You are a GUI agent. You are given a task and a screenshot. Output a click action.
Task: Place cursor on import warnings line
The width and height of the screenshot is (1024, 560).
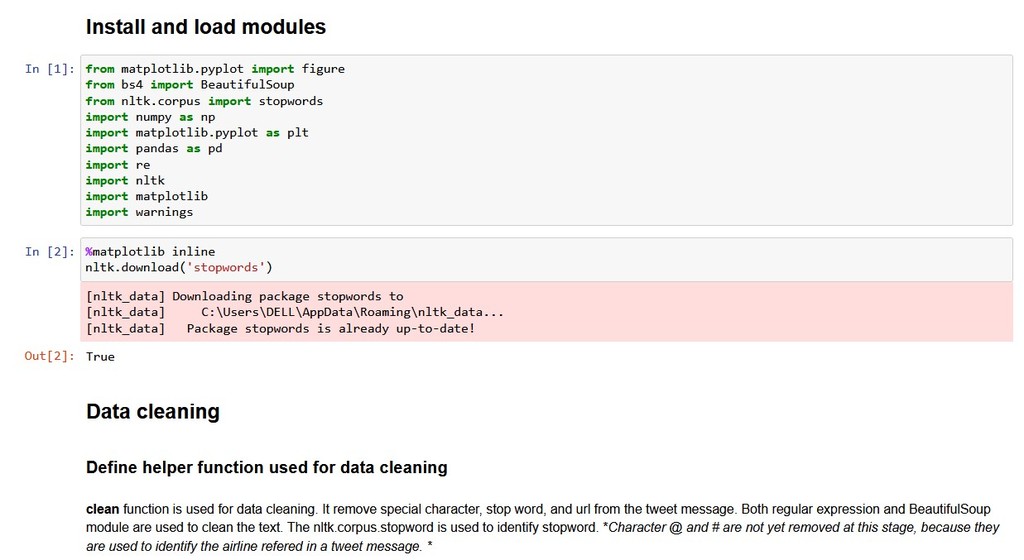[139, 212]
